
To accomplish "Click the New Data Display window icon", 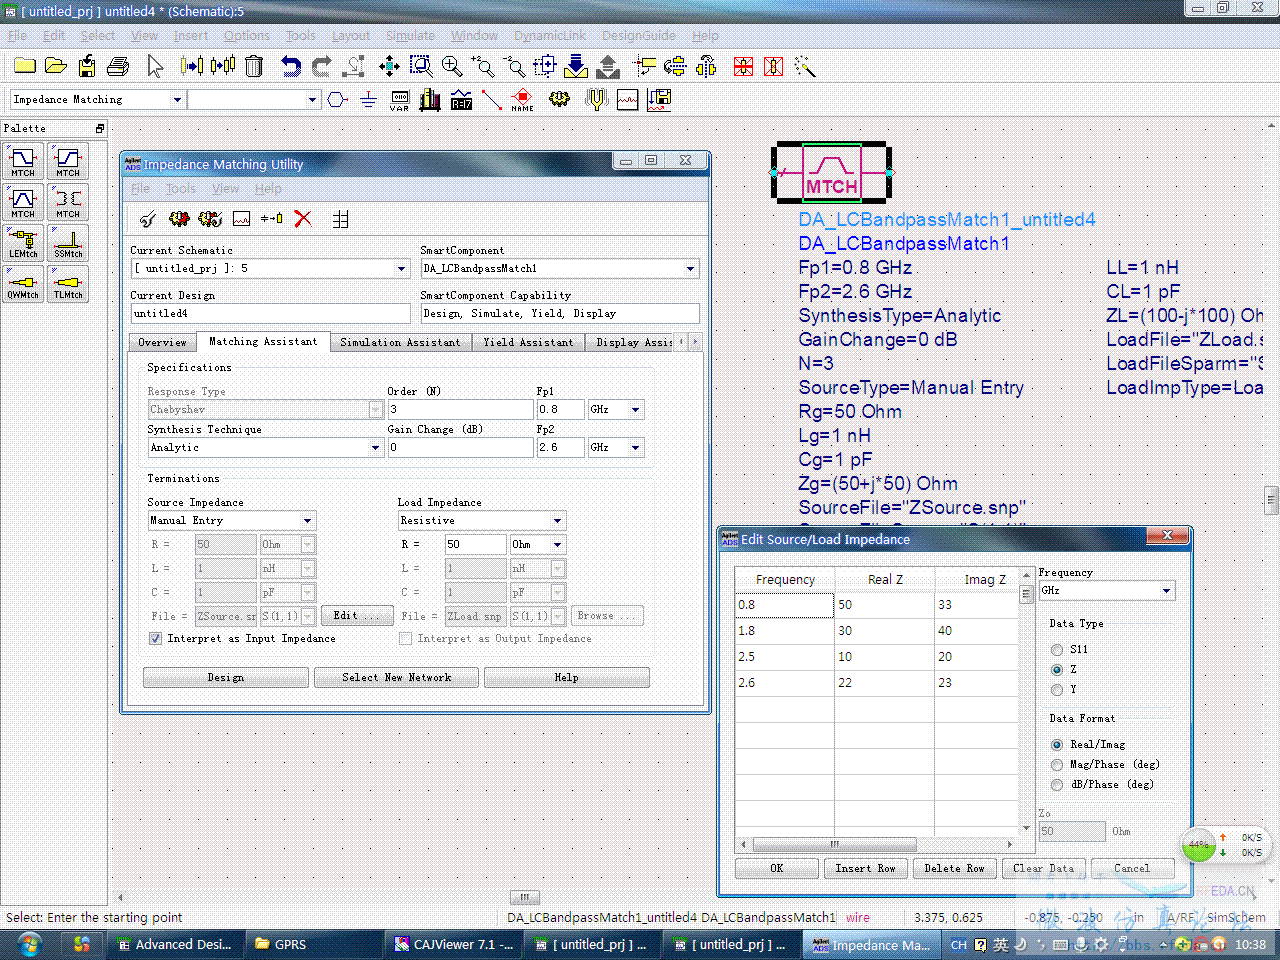I will click(x=627, y=99).
